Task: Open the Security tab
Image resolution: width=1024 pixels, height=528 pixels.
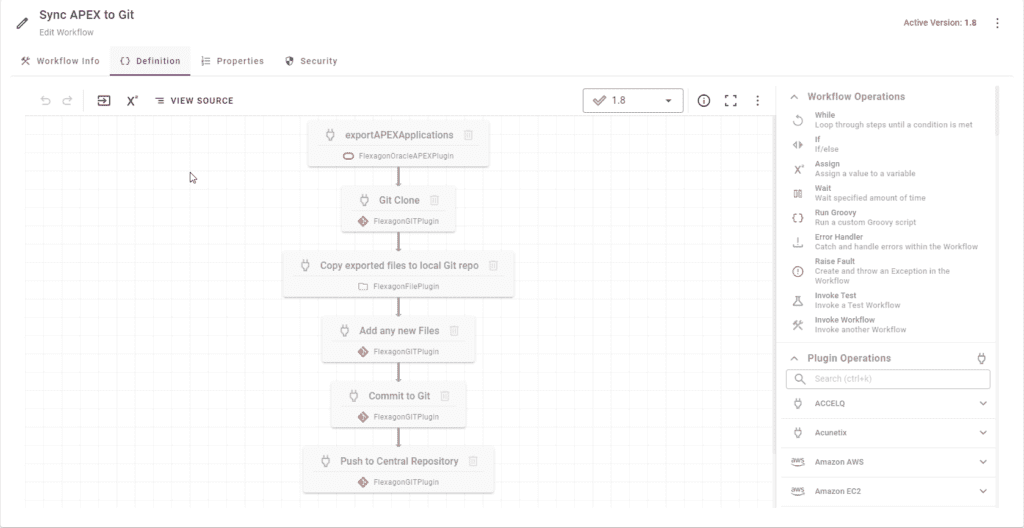Action: 311,61
